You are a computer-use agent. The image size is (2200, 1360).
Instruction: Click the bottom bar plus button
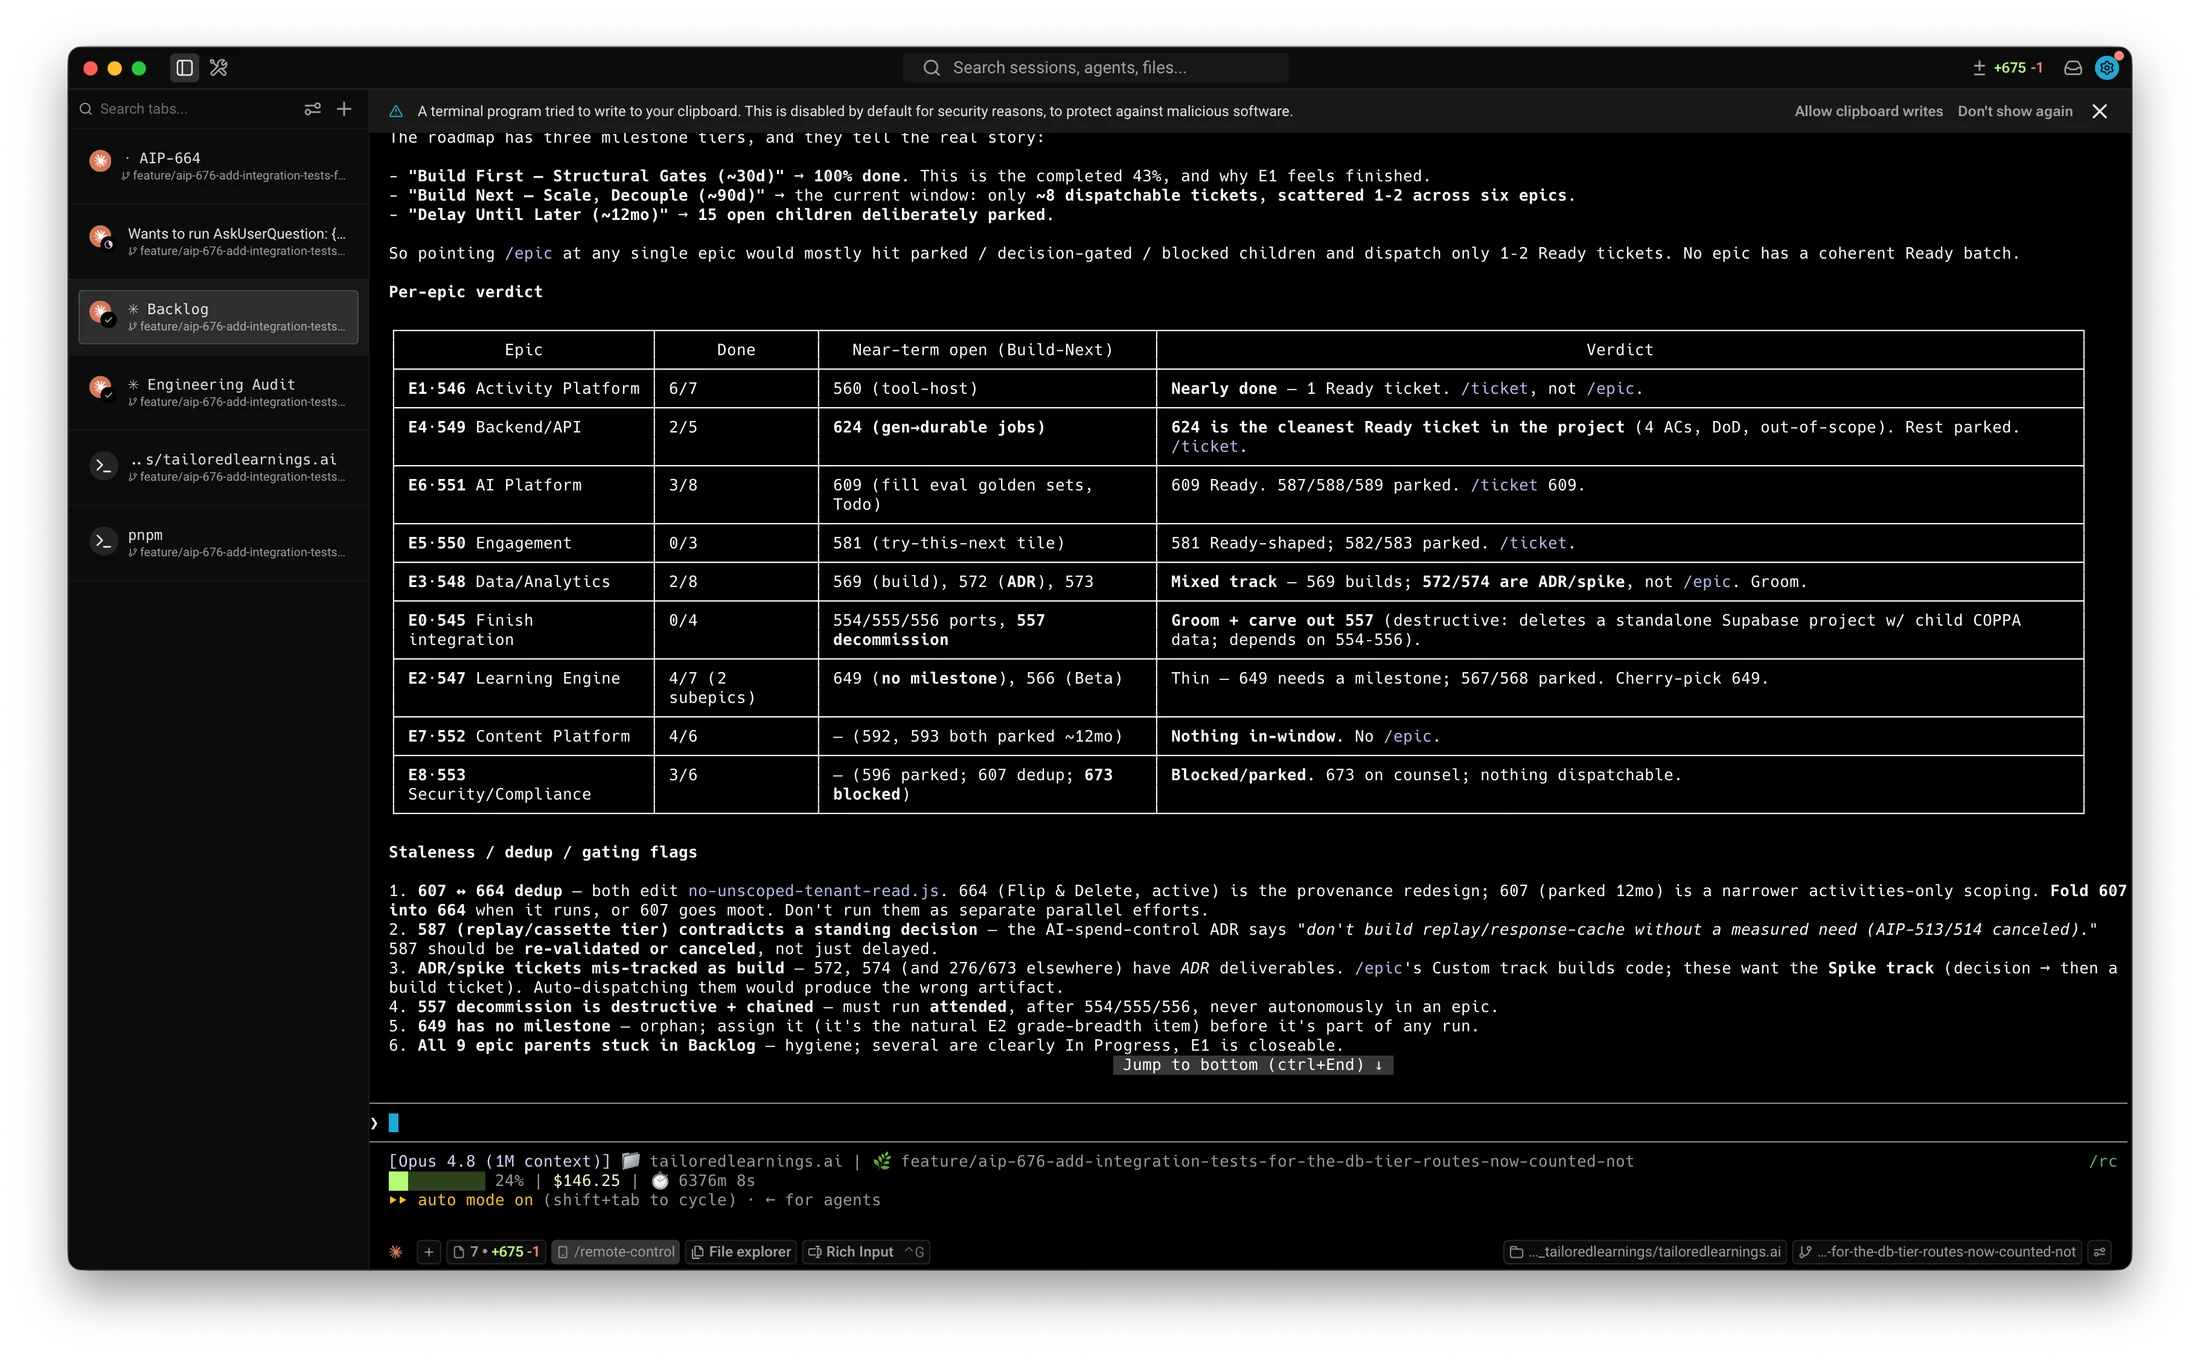click(429, 1252)
